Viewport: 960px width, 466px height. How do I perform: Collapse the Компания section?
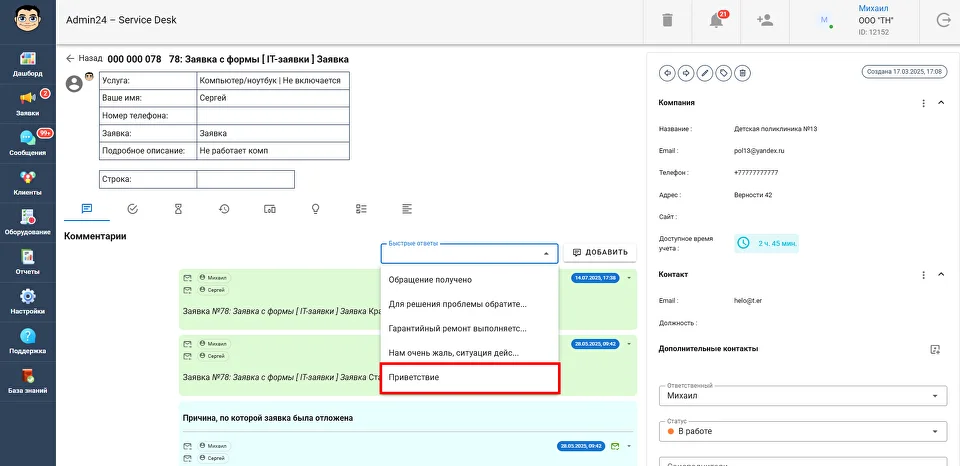tap(941, 103)
